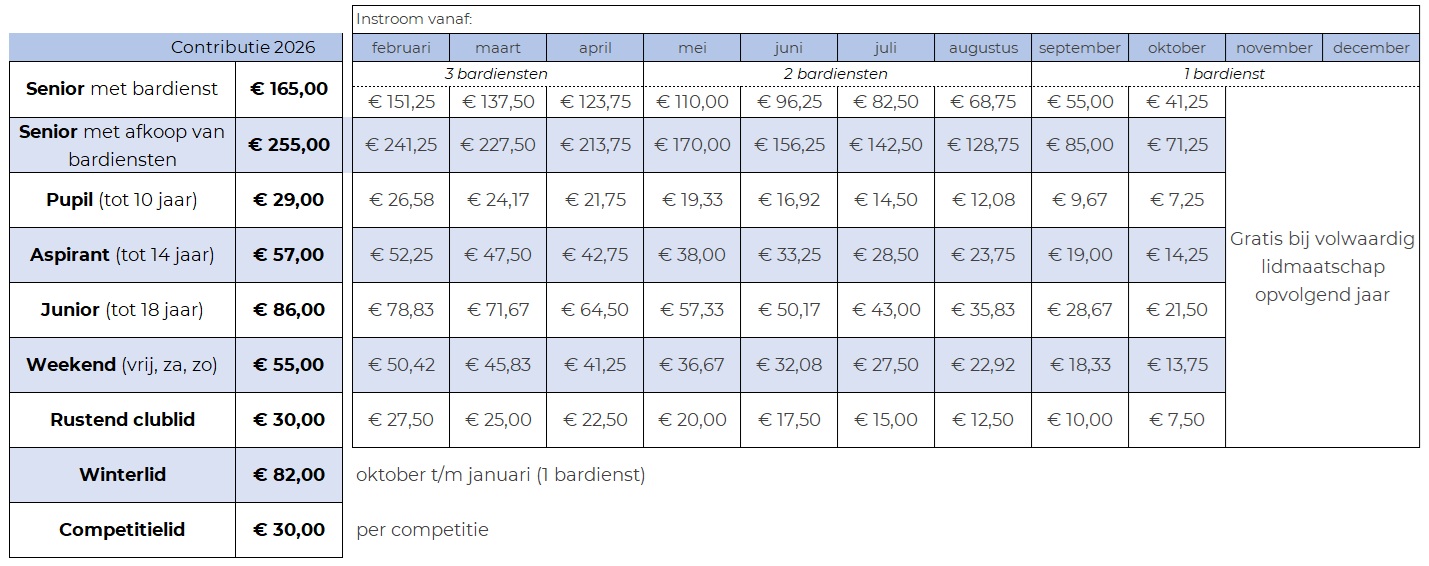Select the Pupil (tot 10 jaar) row label
This screenshot has width=1429, height=566.
(122, 200)
